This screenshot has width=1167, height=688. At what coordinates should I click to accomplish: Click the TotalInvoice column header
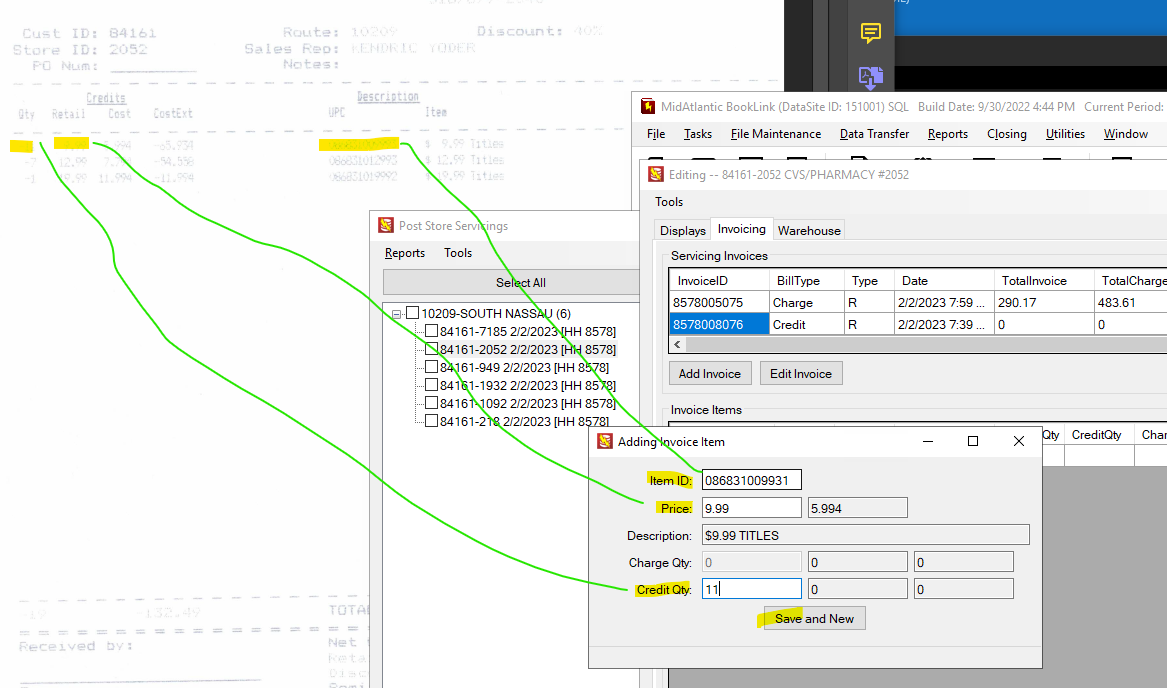pyautogui.click(x=1043, y=281)
